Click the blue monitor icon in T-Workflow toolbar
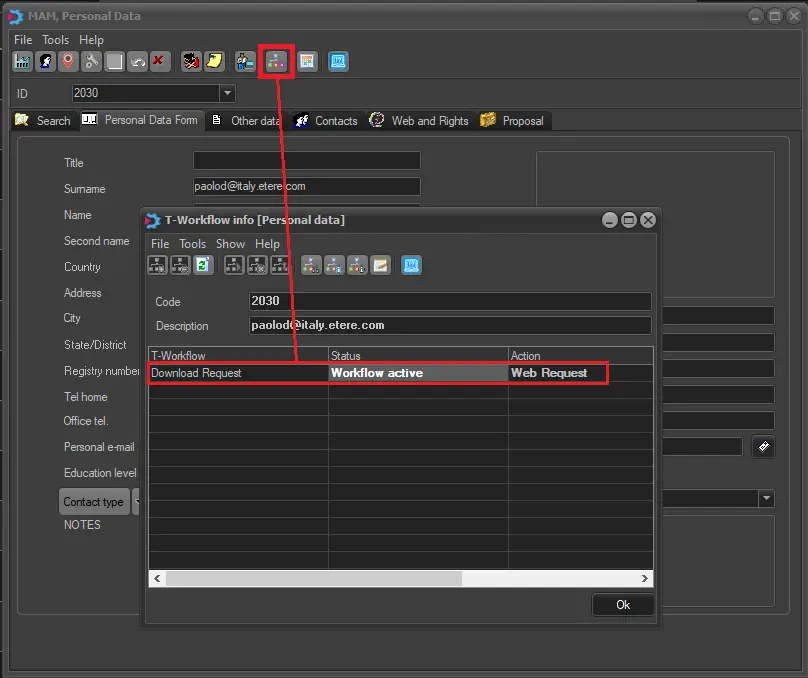808x678 pixels. (x=411, y=265)
